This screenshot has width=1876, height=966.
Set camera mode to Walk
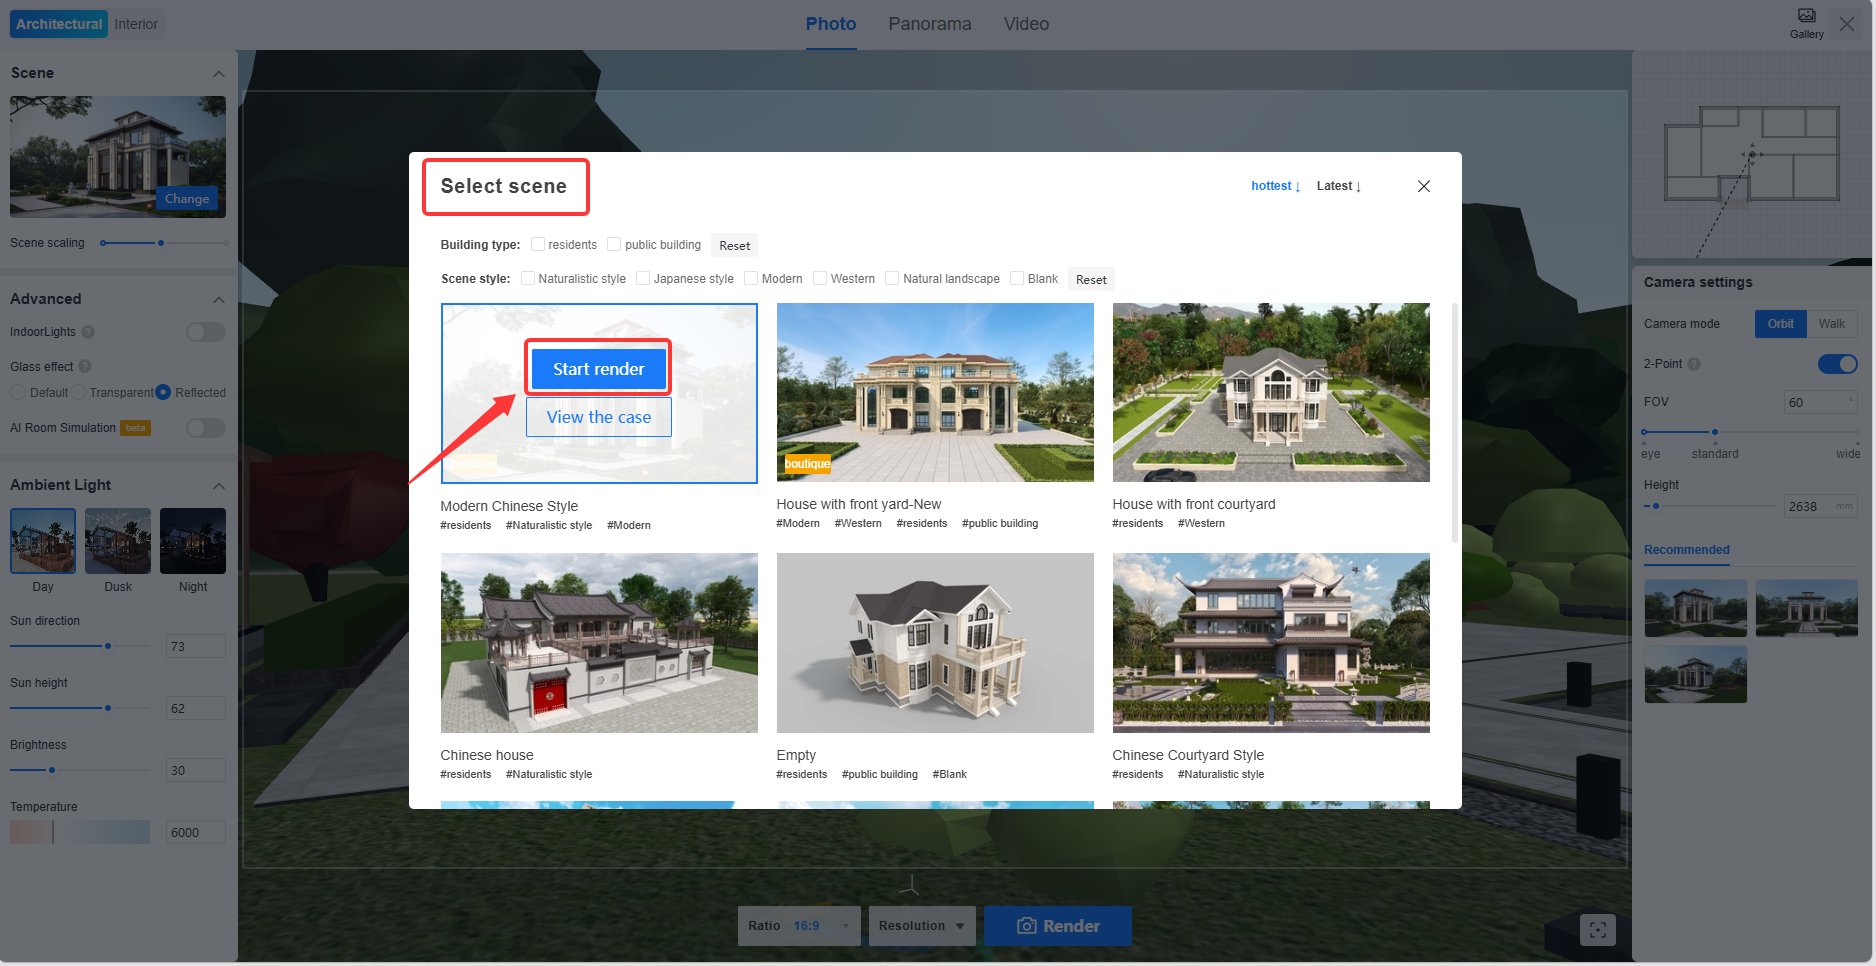pyautogui.click(x=1832, y=323)
